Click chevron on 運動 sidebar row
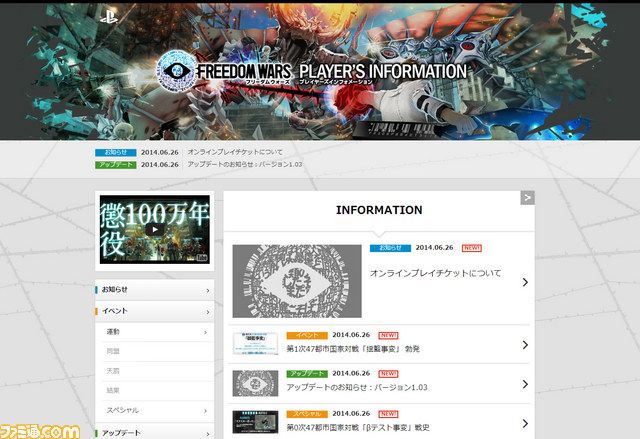 (x=205, y=333)
